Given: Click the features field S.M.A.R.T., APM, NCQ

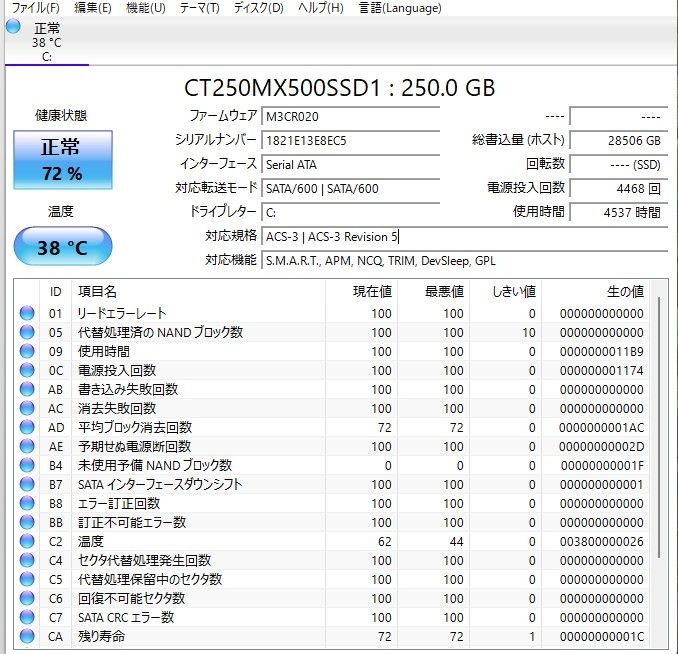Looking at the screenshot, I should pyautogui.click(x=465, y=261).
